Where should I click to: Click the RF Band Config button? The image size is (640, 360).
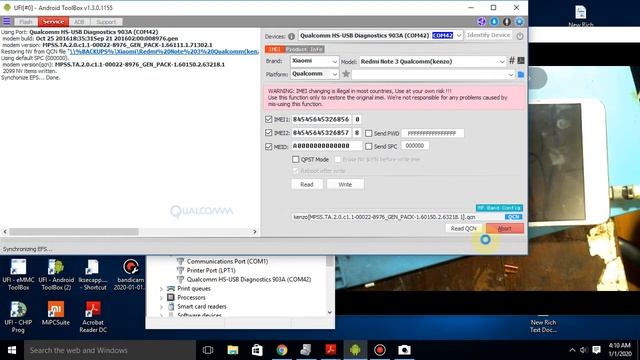(x=499, y=208)
